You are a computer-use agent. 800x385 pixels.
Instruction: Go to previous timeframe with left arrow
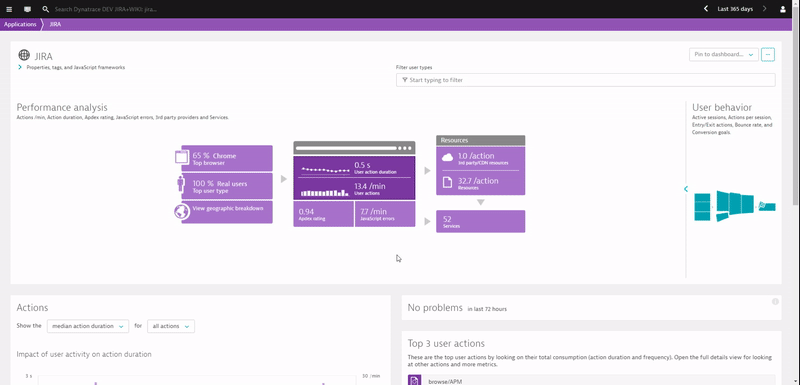[706, 9]
